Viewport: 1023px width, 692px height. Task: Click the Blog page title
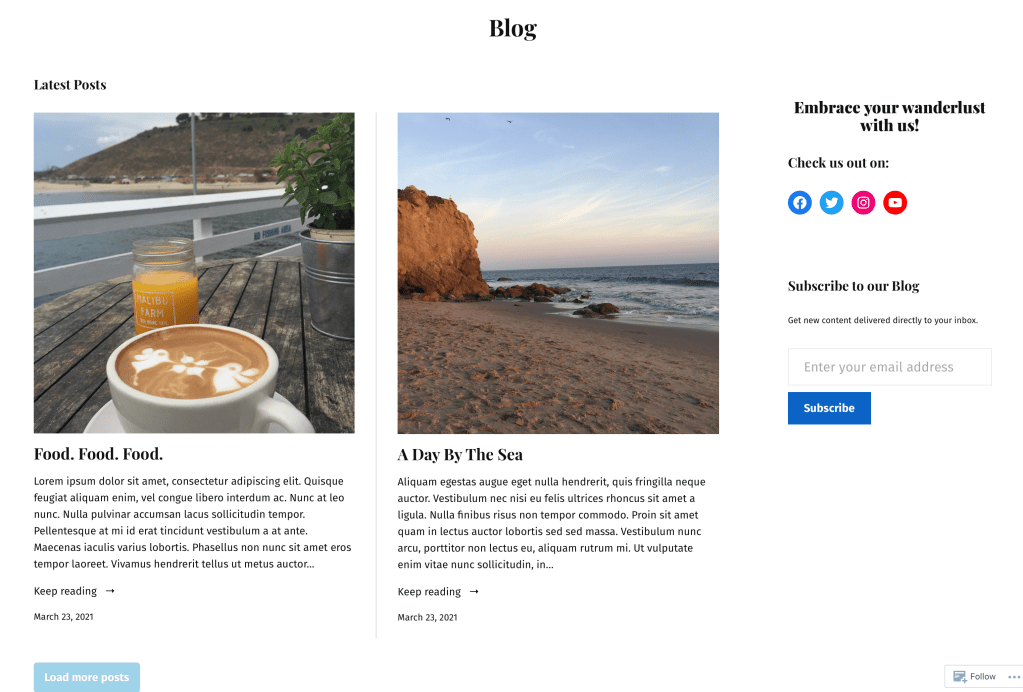coord(512,29)
